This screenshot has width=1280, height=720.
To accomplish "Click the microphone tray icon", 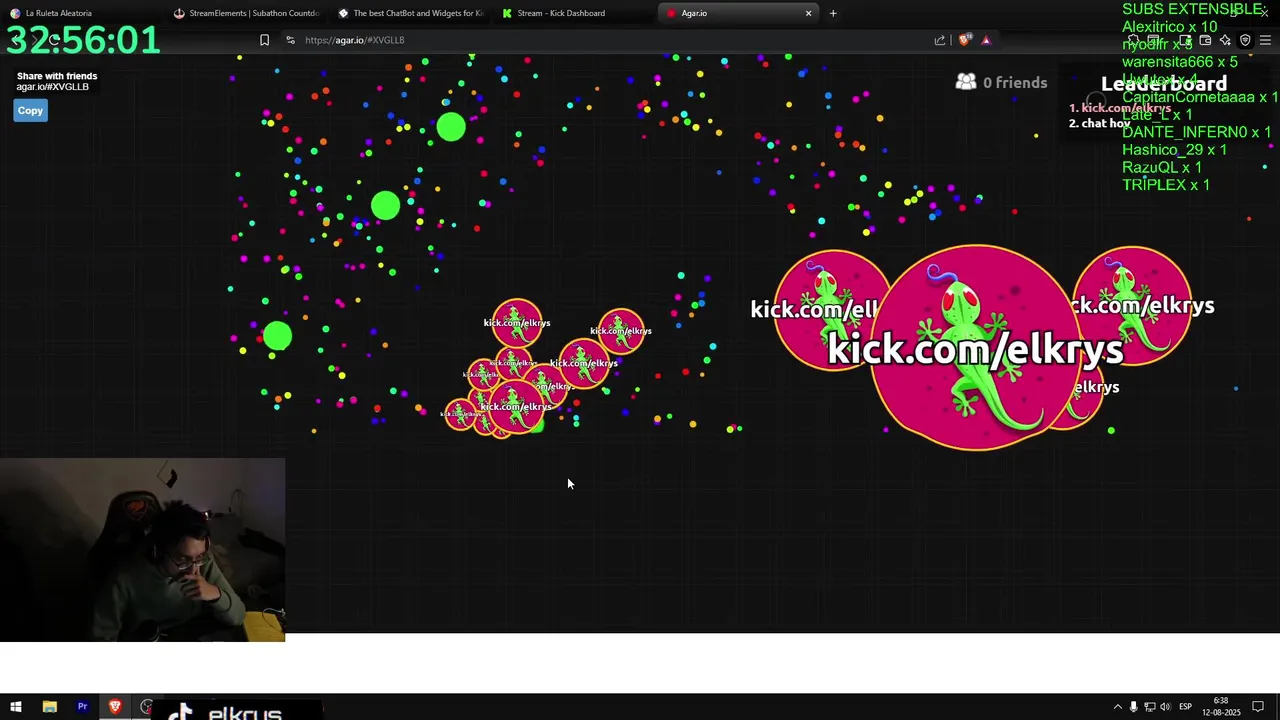I will 1133,707.
